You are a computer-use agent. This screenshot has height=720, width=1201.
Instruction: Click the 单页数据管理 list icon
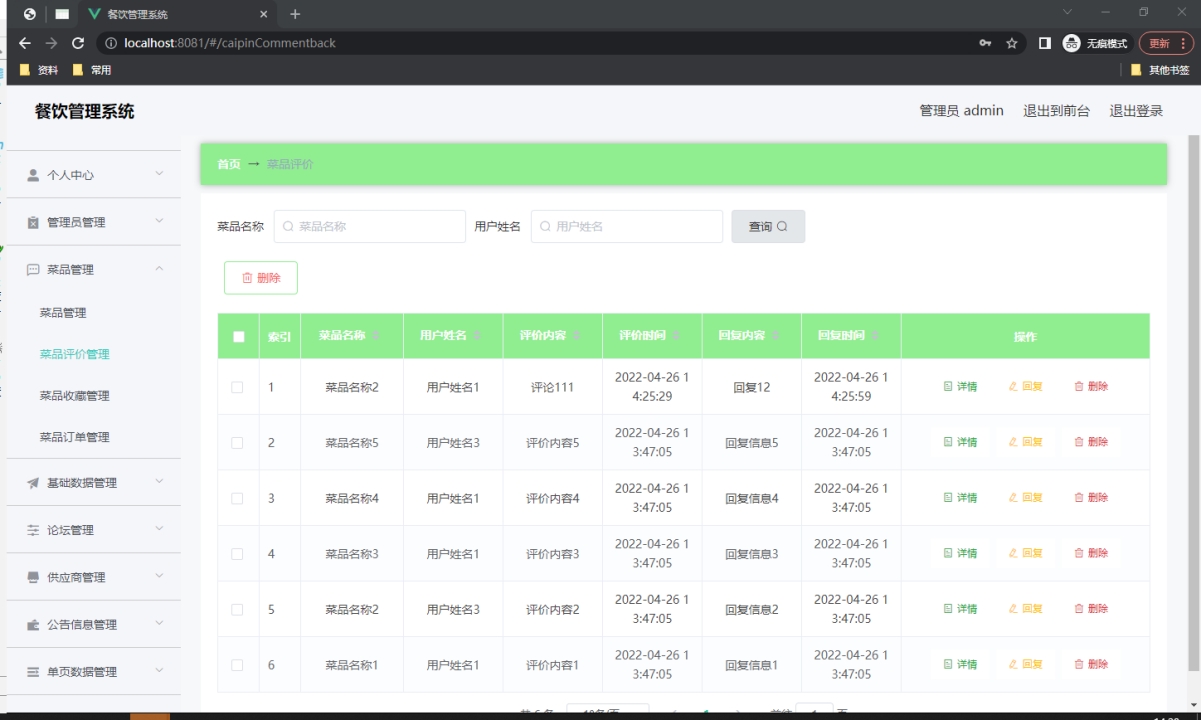coord(33,672)
